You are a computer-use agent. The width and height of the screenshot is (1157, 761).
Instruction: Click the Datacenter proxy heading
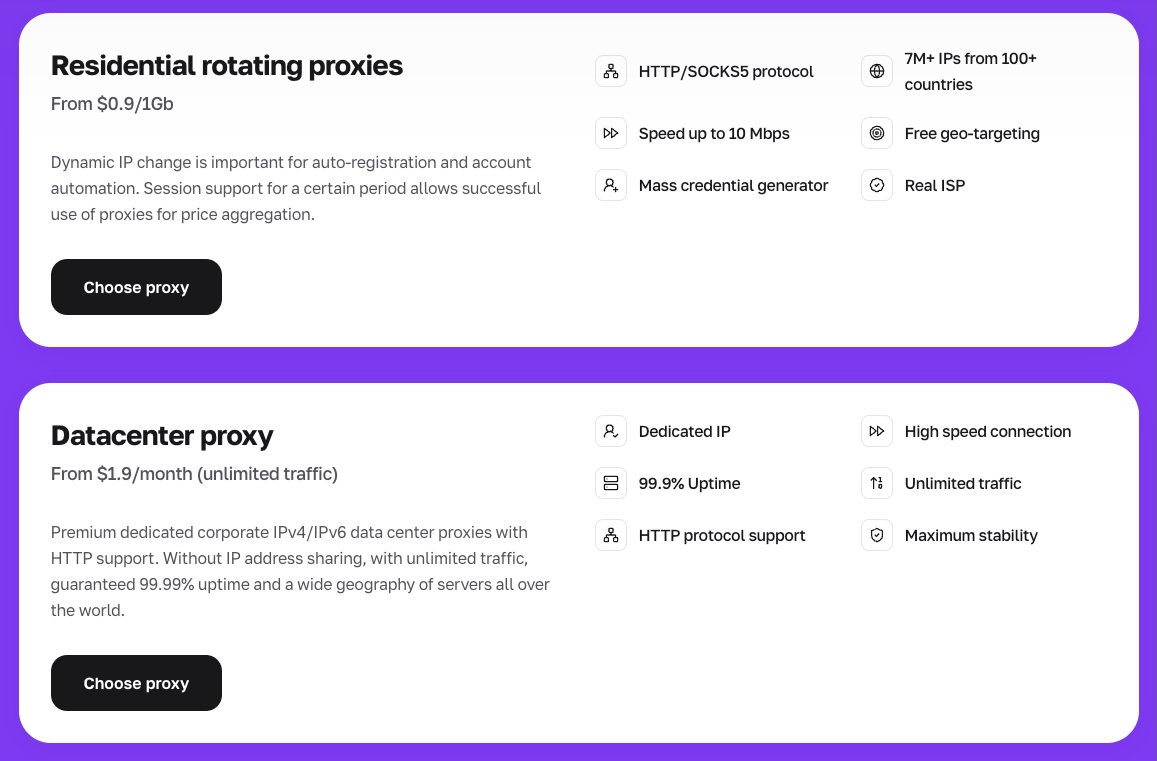tap(162, 436)
